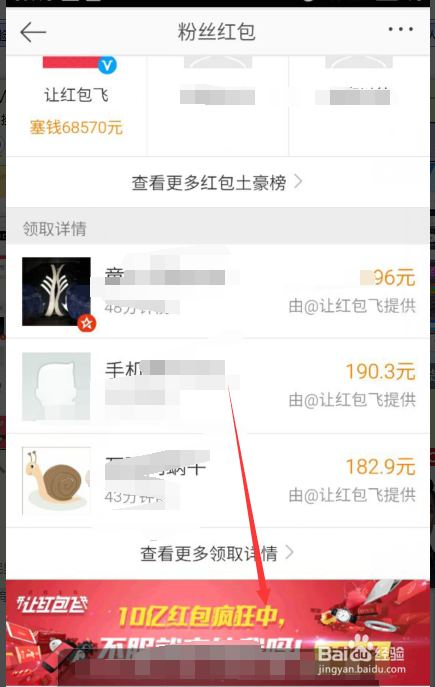Tap the 10亿红包疯狂中 banner ad

coord(218,632)
